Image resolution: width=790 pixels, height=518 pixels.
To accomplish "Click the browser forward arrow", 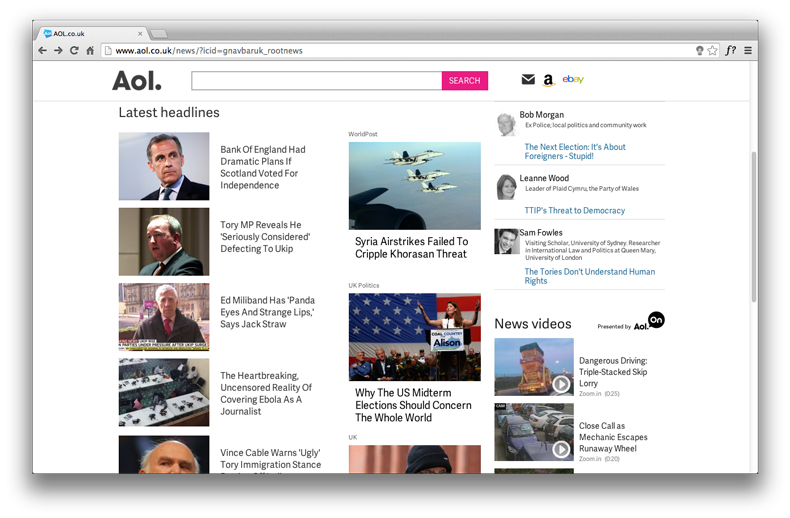I will tap(58, 50).
